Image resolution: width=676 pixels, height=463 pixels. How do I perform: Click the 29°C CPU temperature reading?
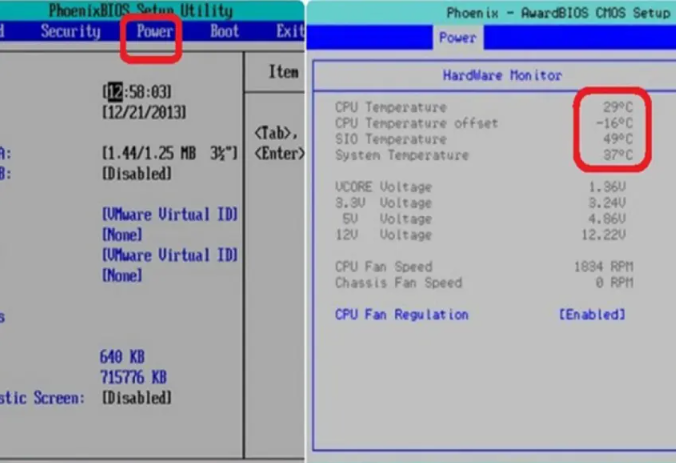[x=618, y=107]
